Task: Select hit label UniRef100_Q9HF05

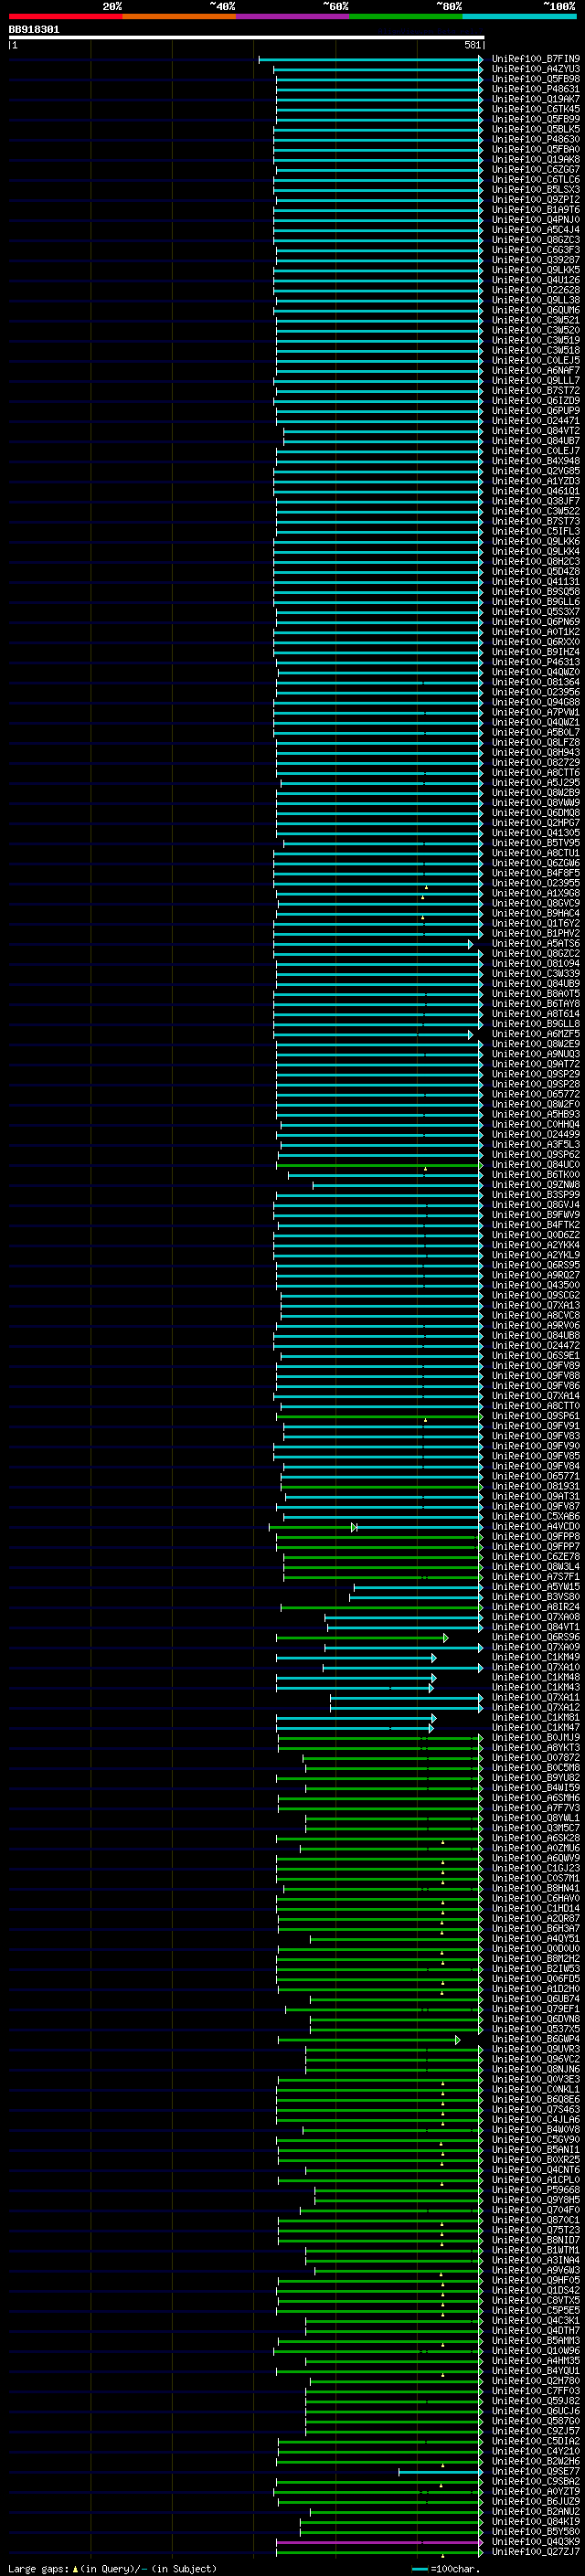Action: (x=536, y=2280)
